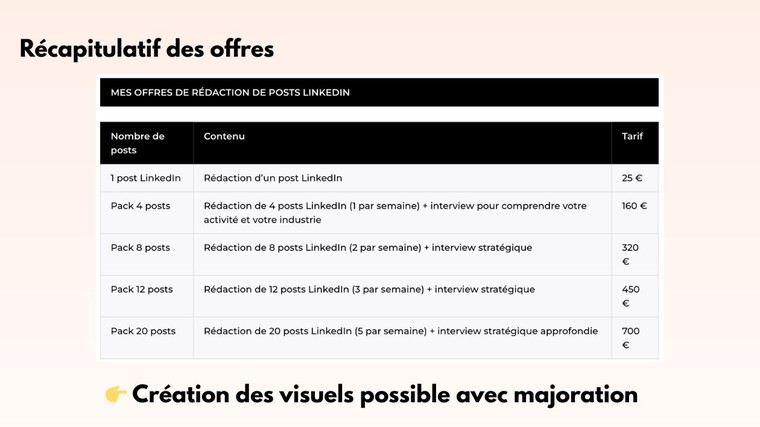Select the "1 post LinkedIn" cell

pos(146,178)
